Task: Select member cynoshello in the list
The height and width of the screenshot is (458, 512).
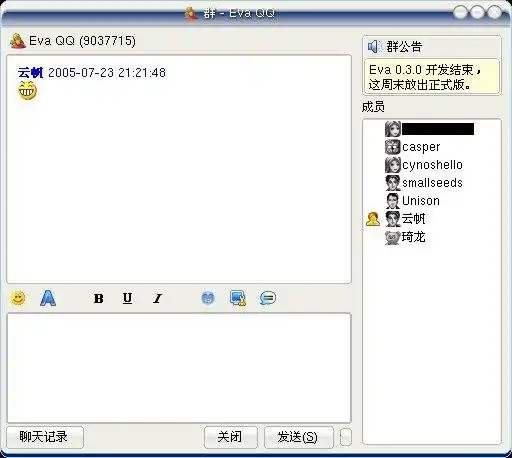Action: (x=432, y=165)
